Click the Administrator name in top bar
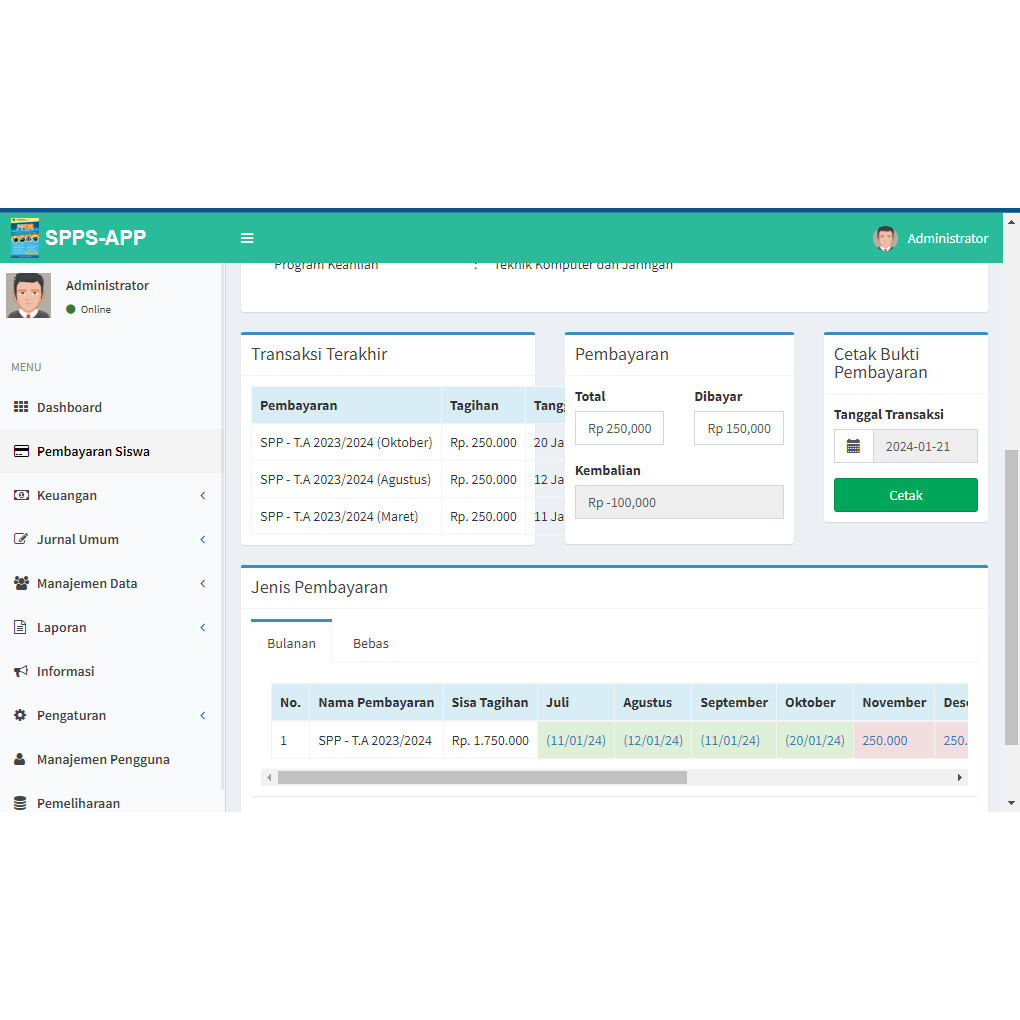 (948, 239)
